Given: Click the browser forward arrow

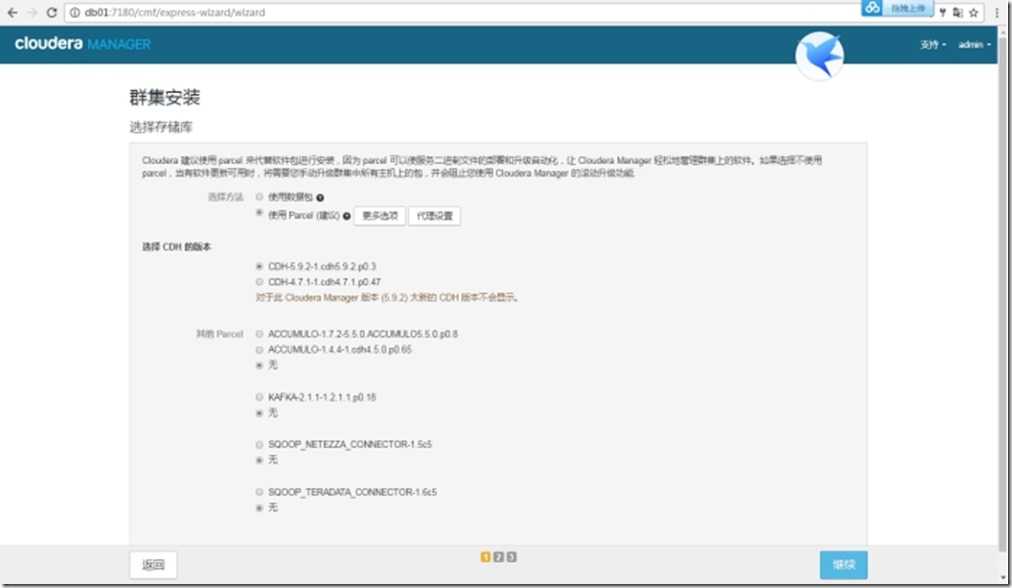Looking at the screenshot, I should click(32, 12).
